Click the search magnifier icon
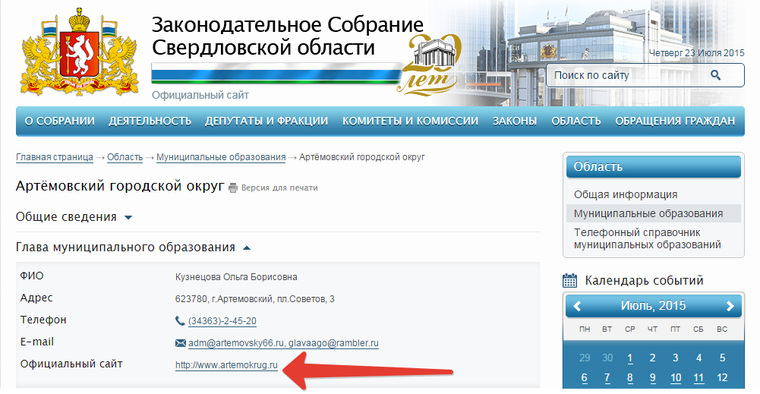This screenshot has width=760, height=394. point(715,75)
